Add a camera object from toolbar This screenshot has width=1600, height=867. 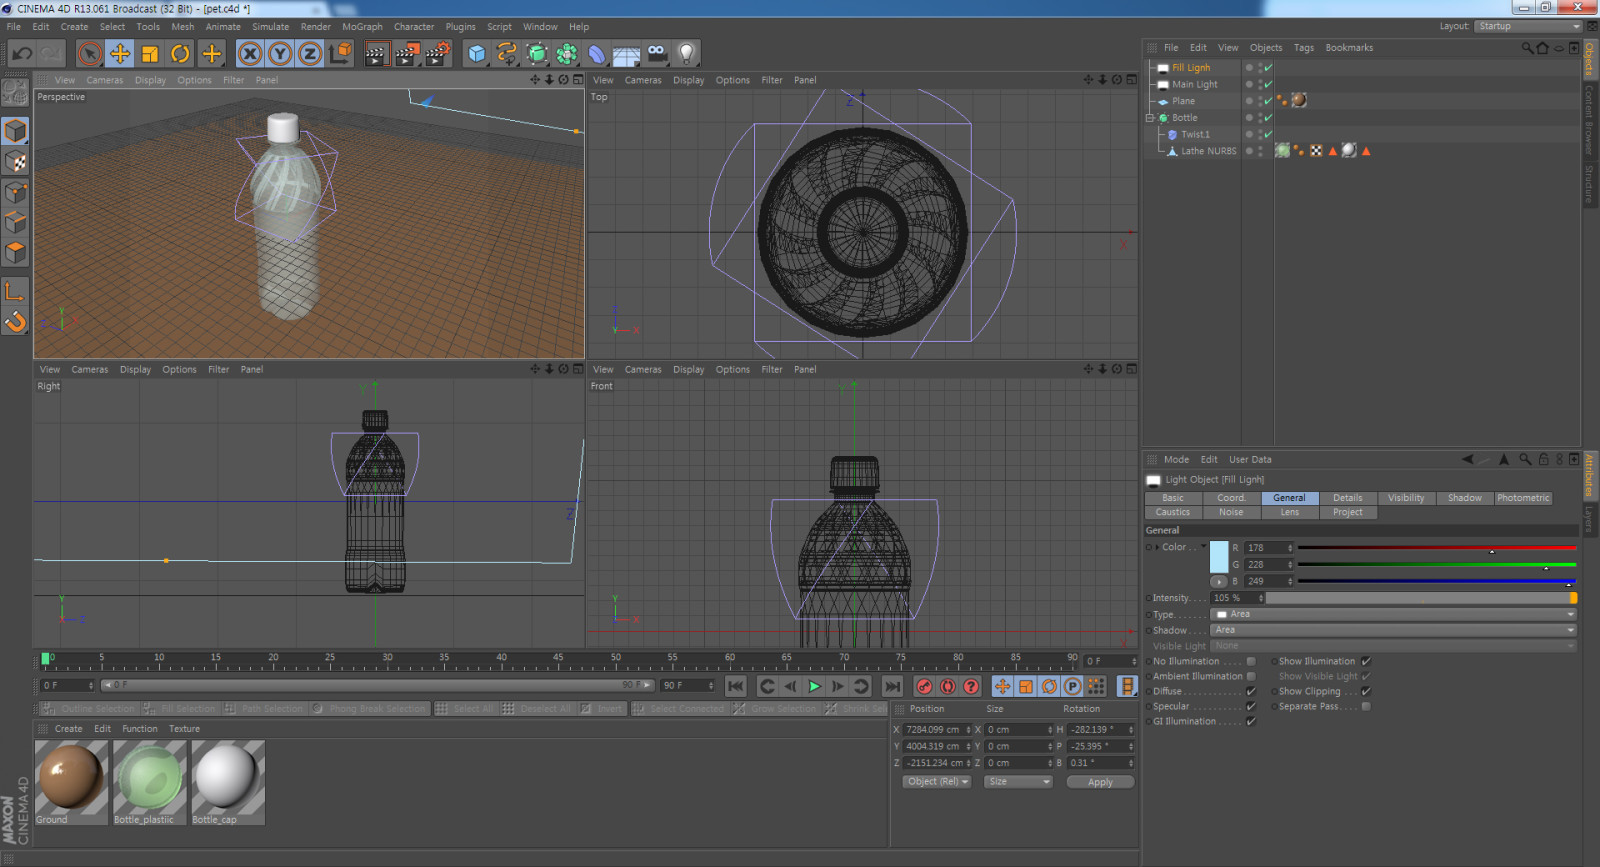tap(656, 54)
